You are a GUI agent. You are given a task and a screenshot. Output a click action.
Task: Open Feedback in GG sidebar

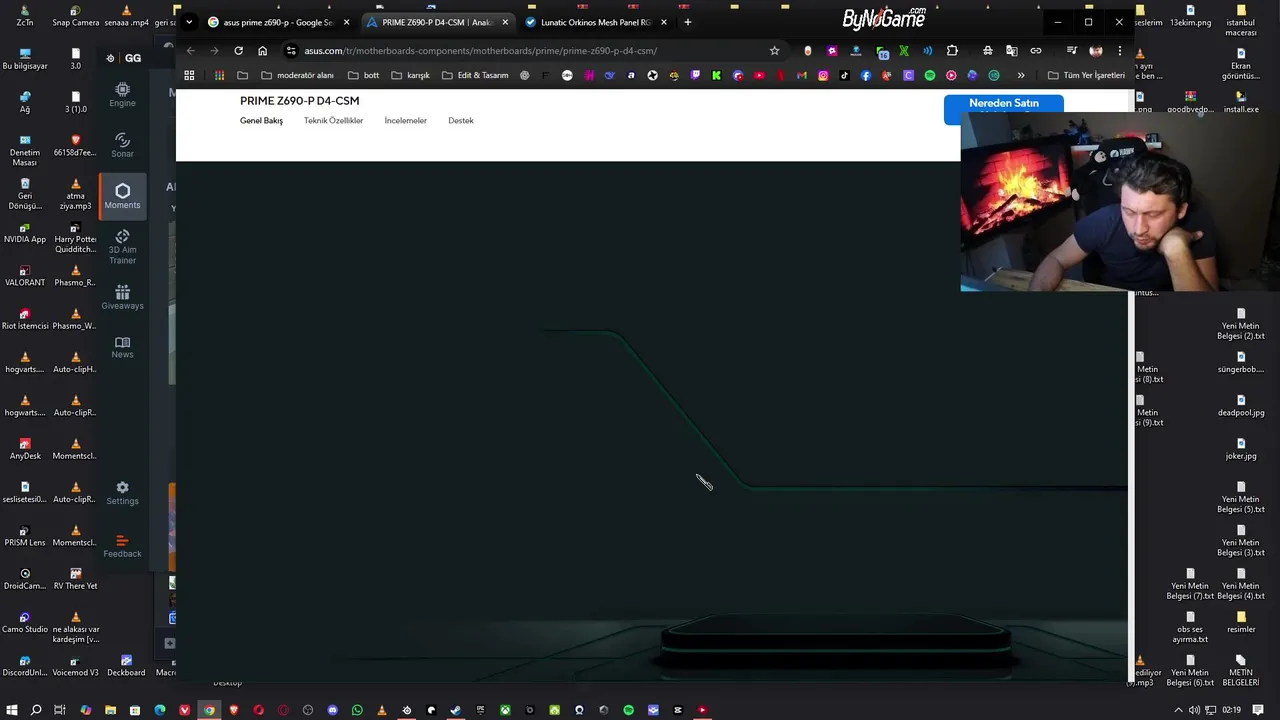(122, 546)
